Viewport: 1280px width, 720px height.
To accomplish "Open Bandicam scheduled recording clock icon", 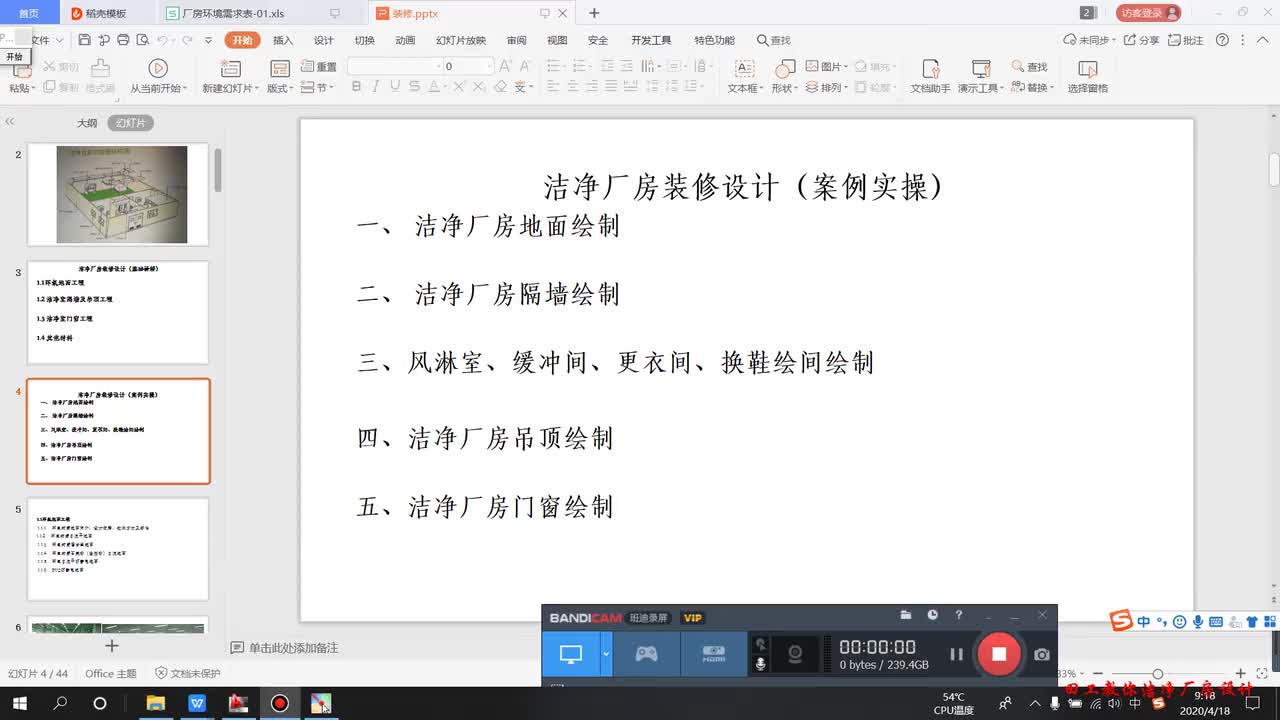I will pos(932,615).
